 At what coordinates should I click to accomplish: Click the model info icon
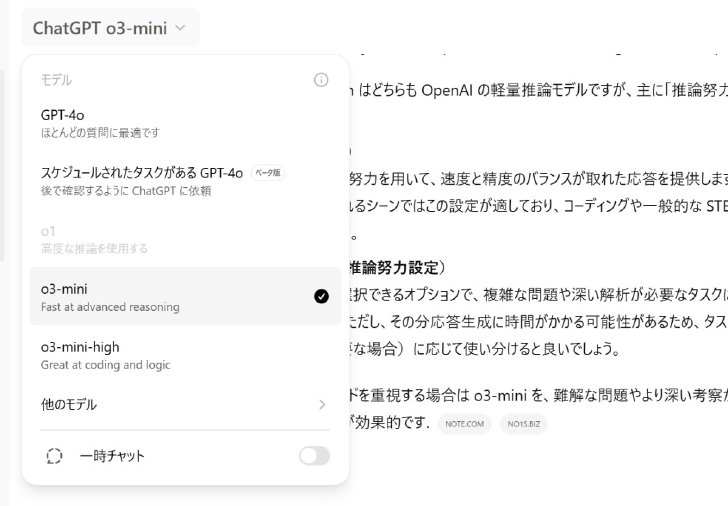321,80
